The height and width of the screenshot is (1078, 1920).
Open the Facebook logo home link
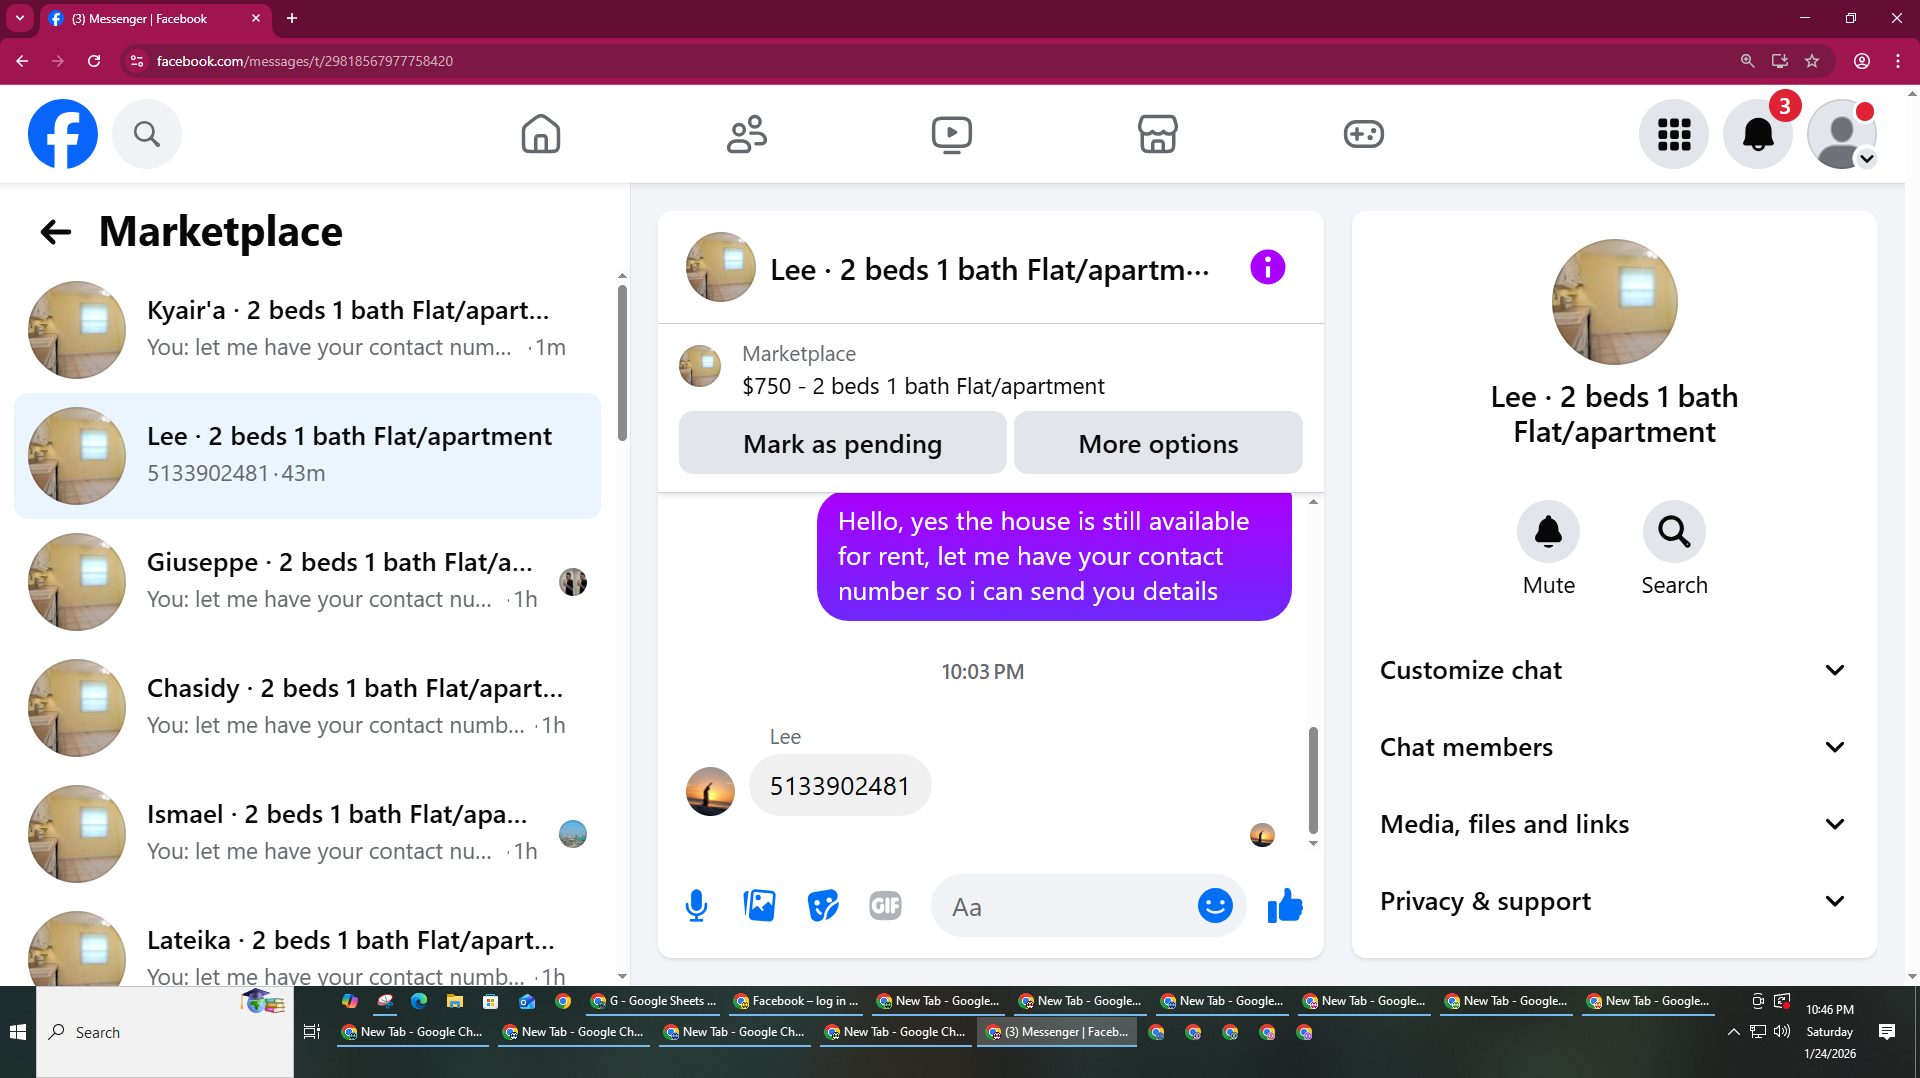[x=62, y=134]
